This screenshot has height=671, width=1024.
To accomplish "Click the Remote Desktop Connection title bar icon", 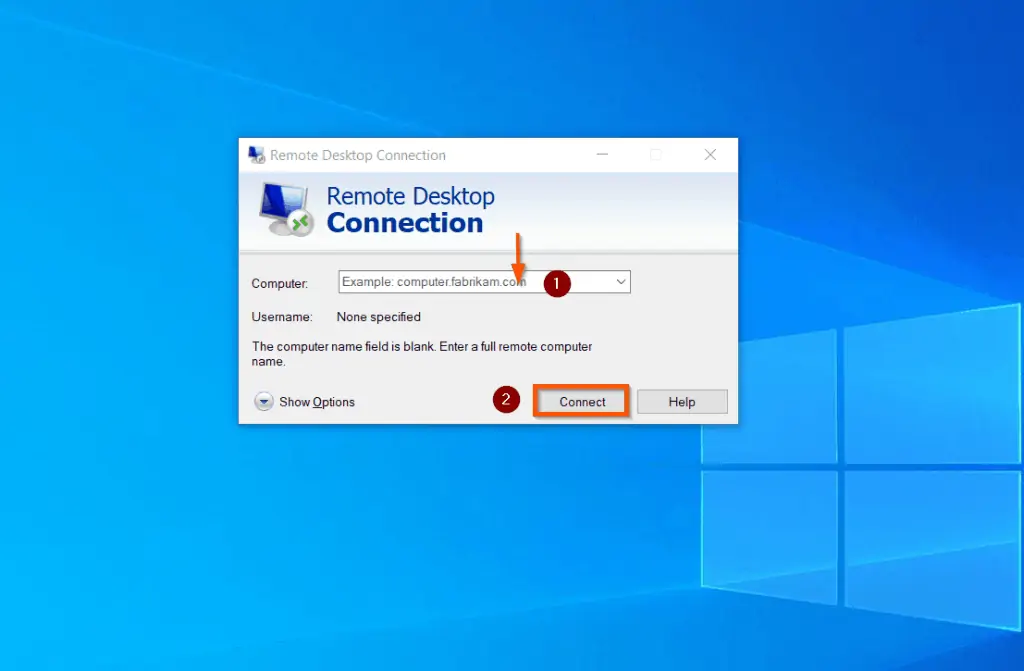I will tap(256, 155).
